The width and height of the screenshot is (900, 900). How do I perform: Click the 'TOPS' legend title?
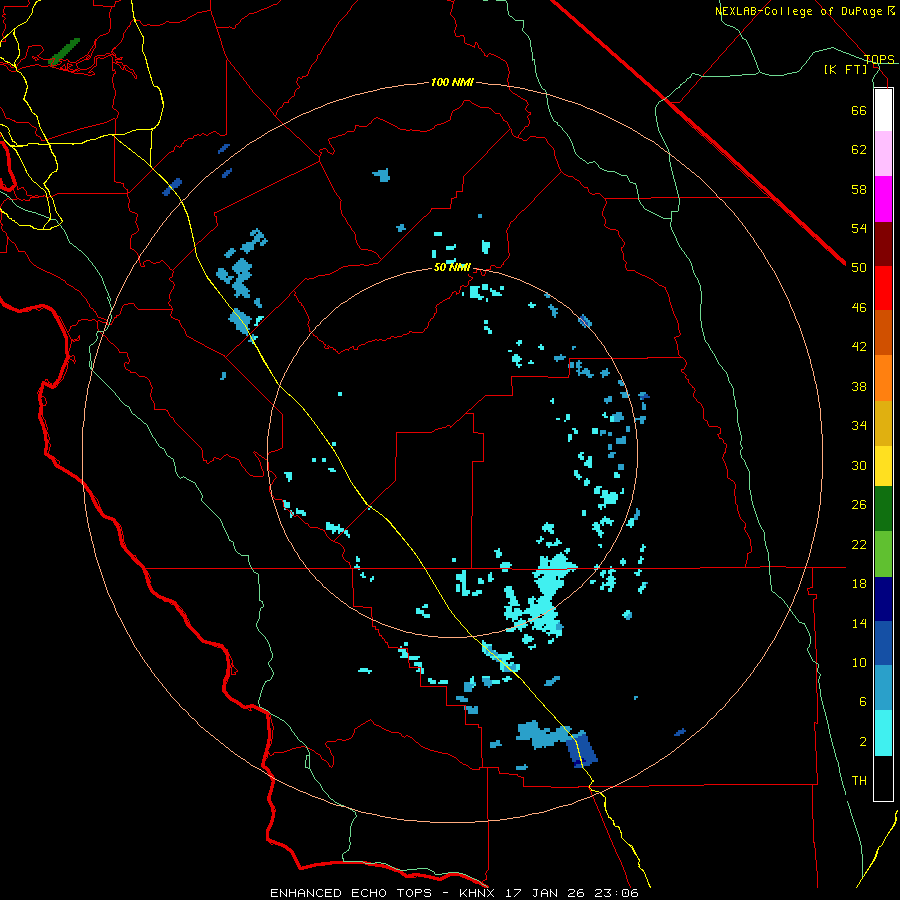pyautogui.click(x=879, y=59)
